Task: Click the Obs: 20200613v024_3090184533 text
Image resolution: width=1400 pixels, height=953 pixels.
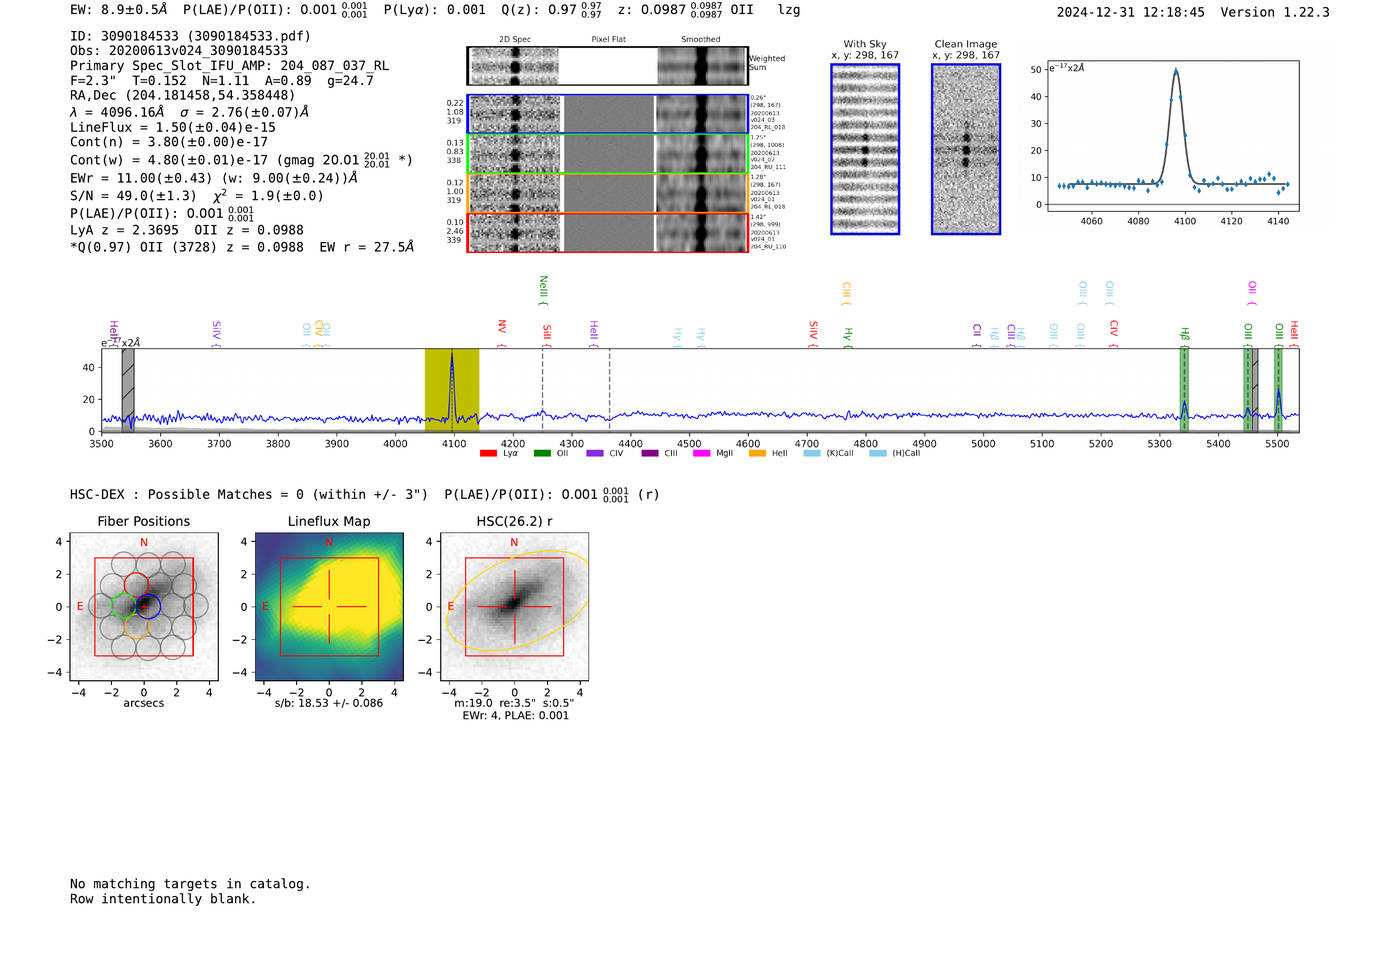Action: [179, 51]
